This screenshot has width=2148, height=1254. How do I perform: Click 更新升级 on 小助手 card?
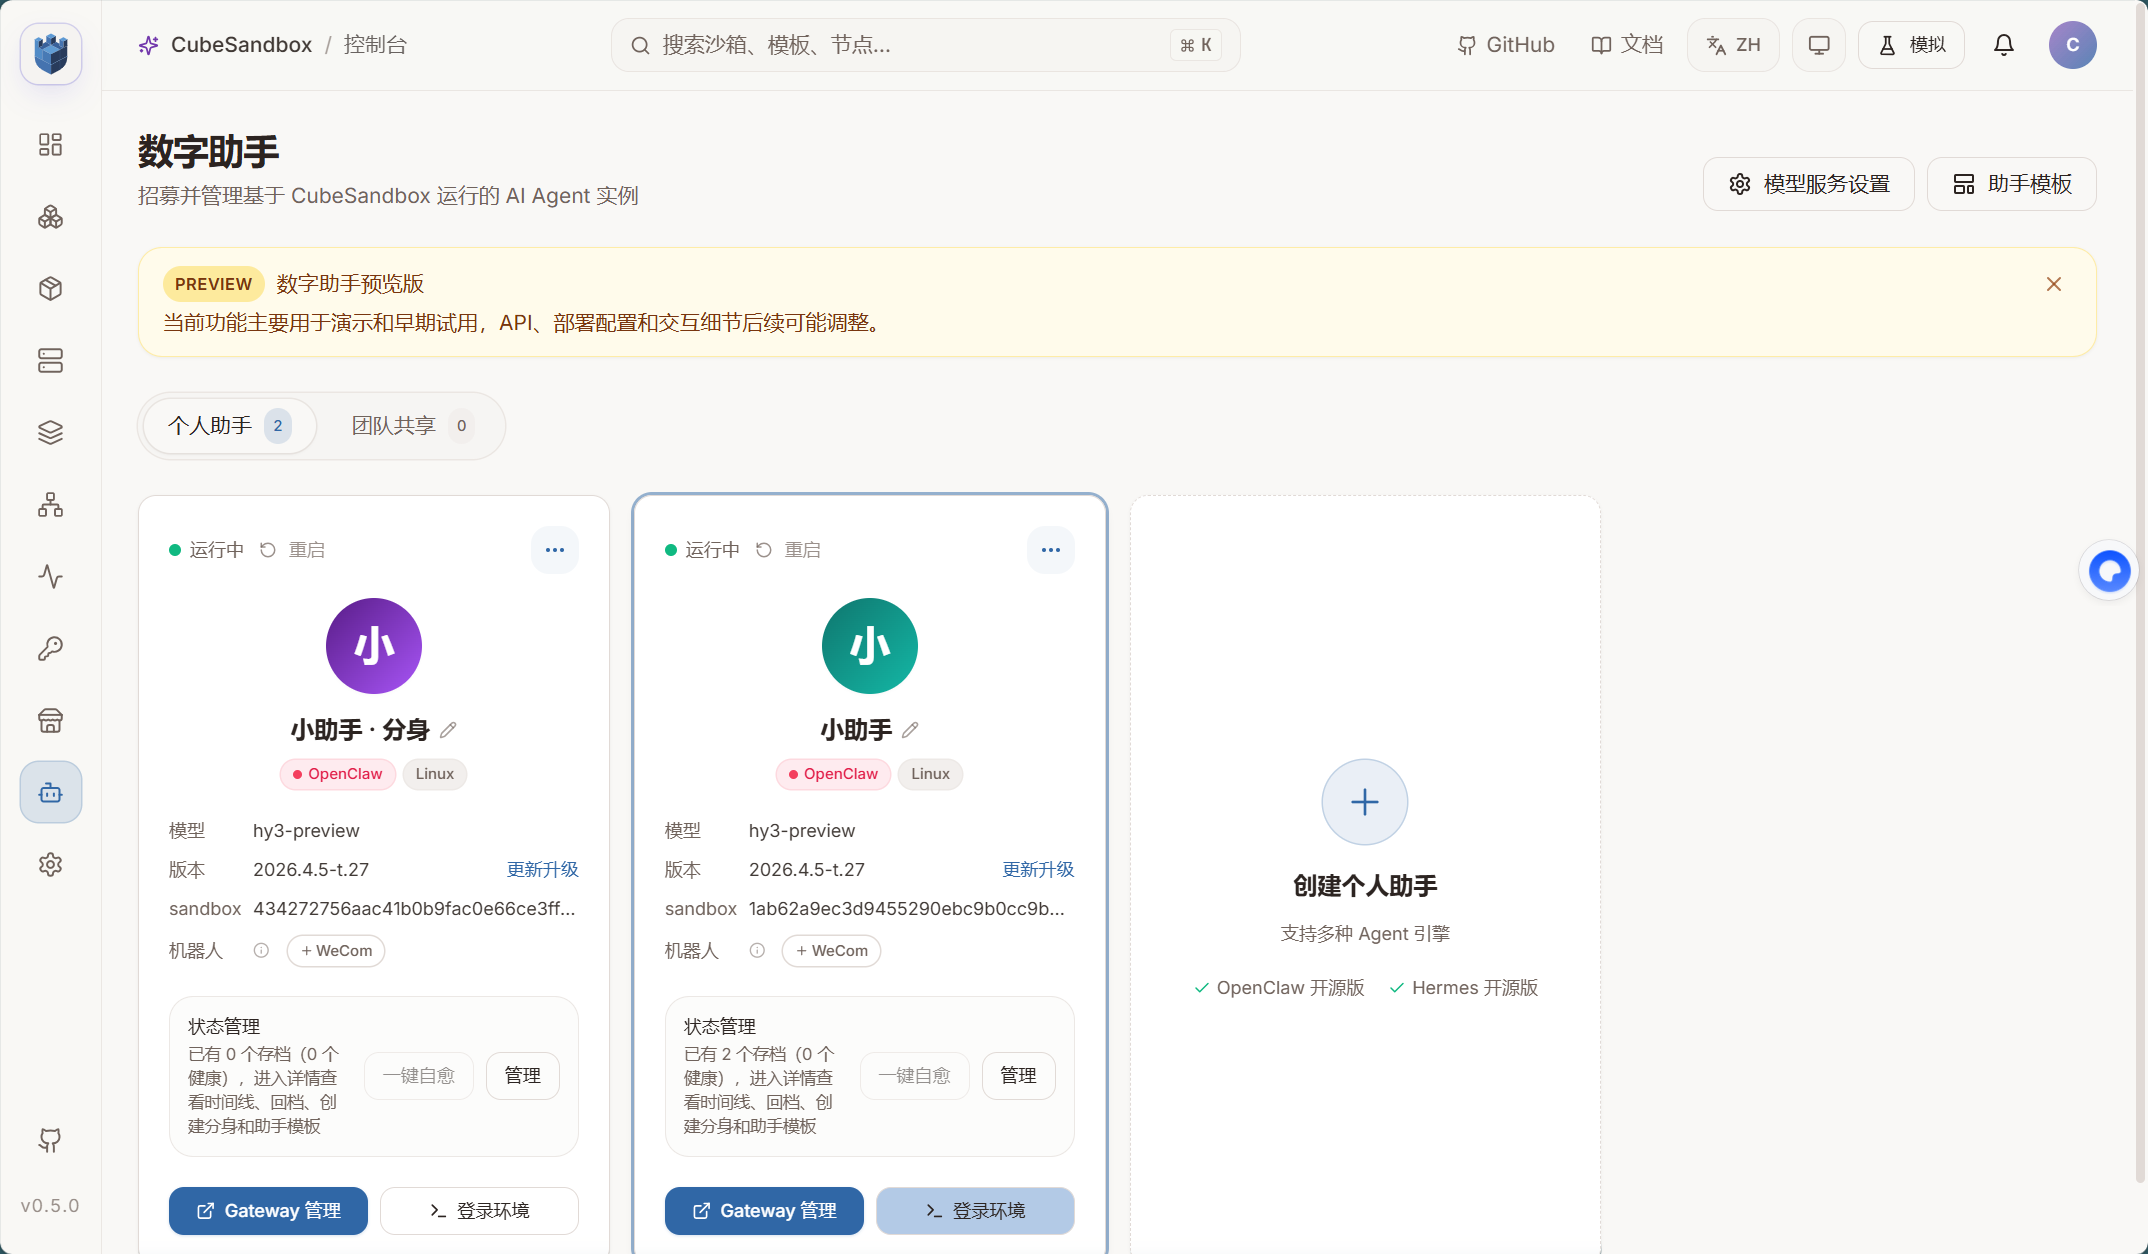1039,870
